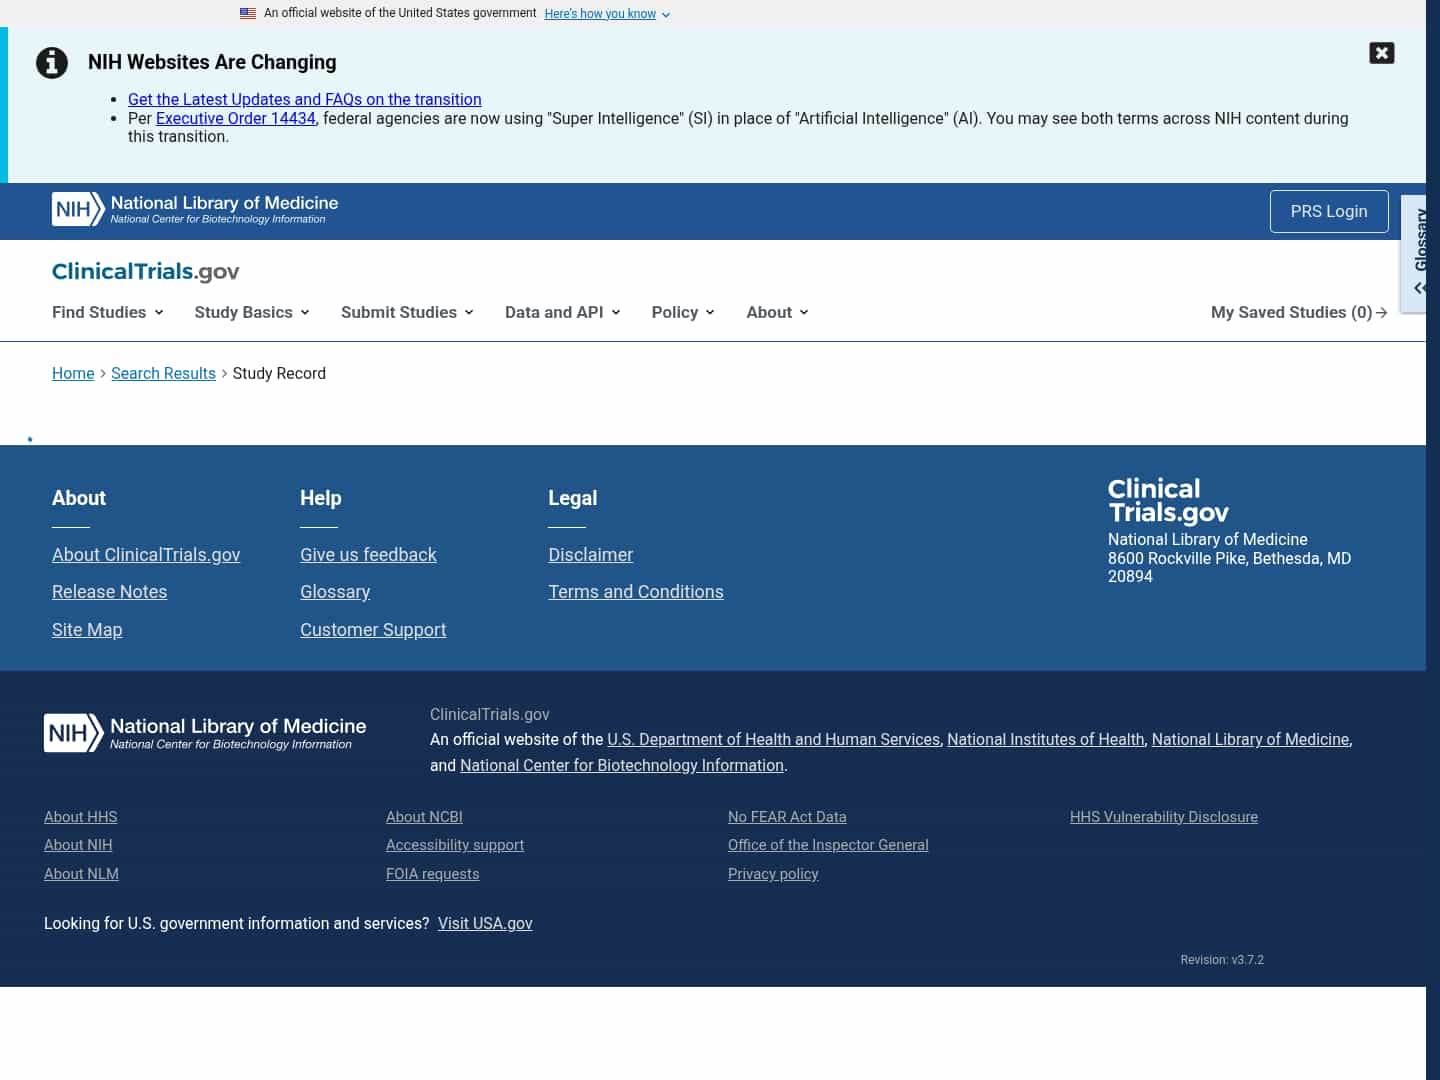The image size is (1440, 1080).
Task: Open the ClinicalTrials.gov home logo
Action: 146,271
